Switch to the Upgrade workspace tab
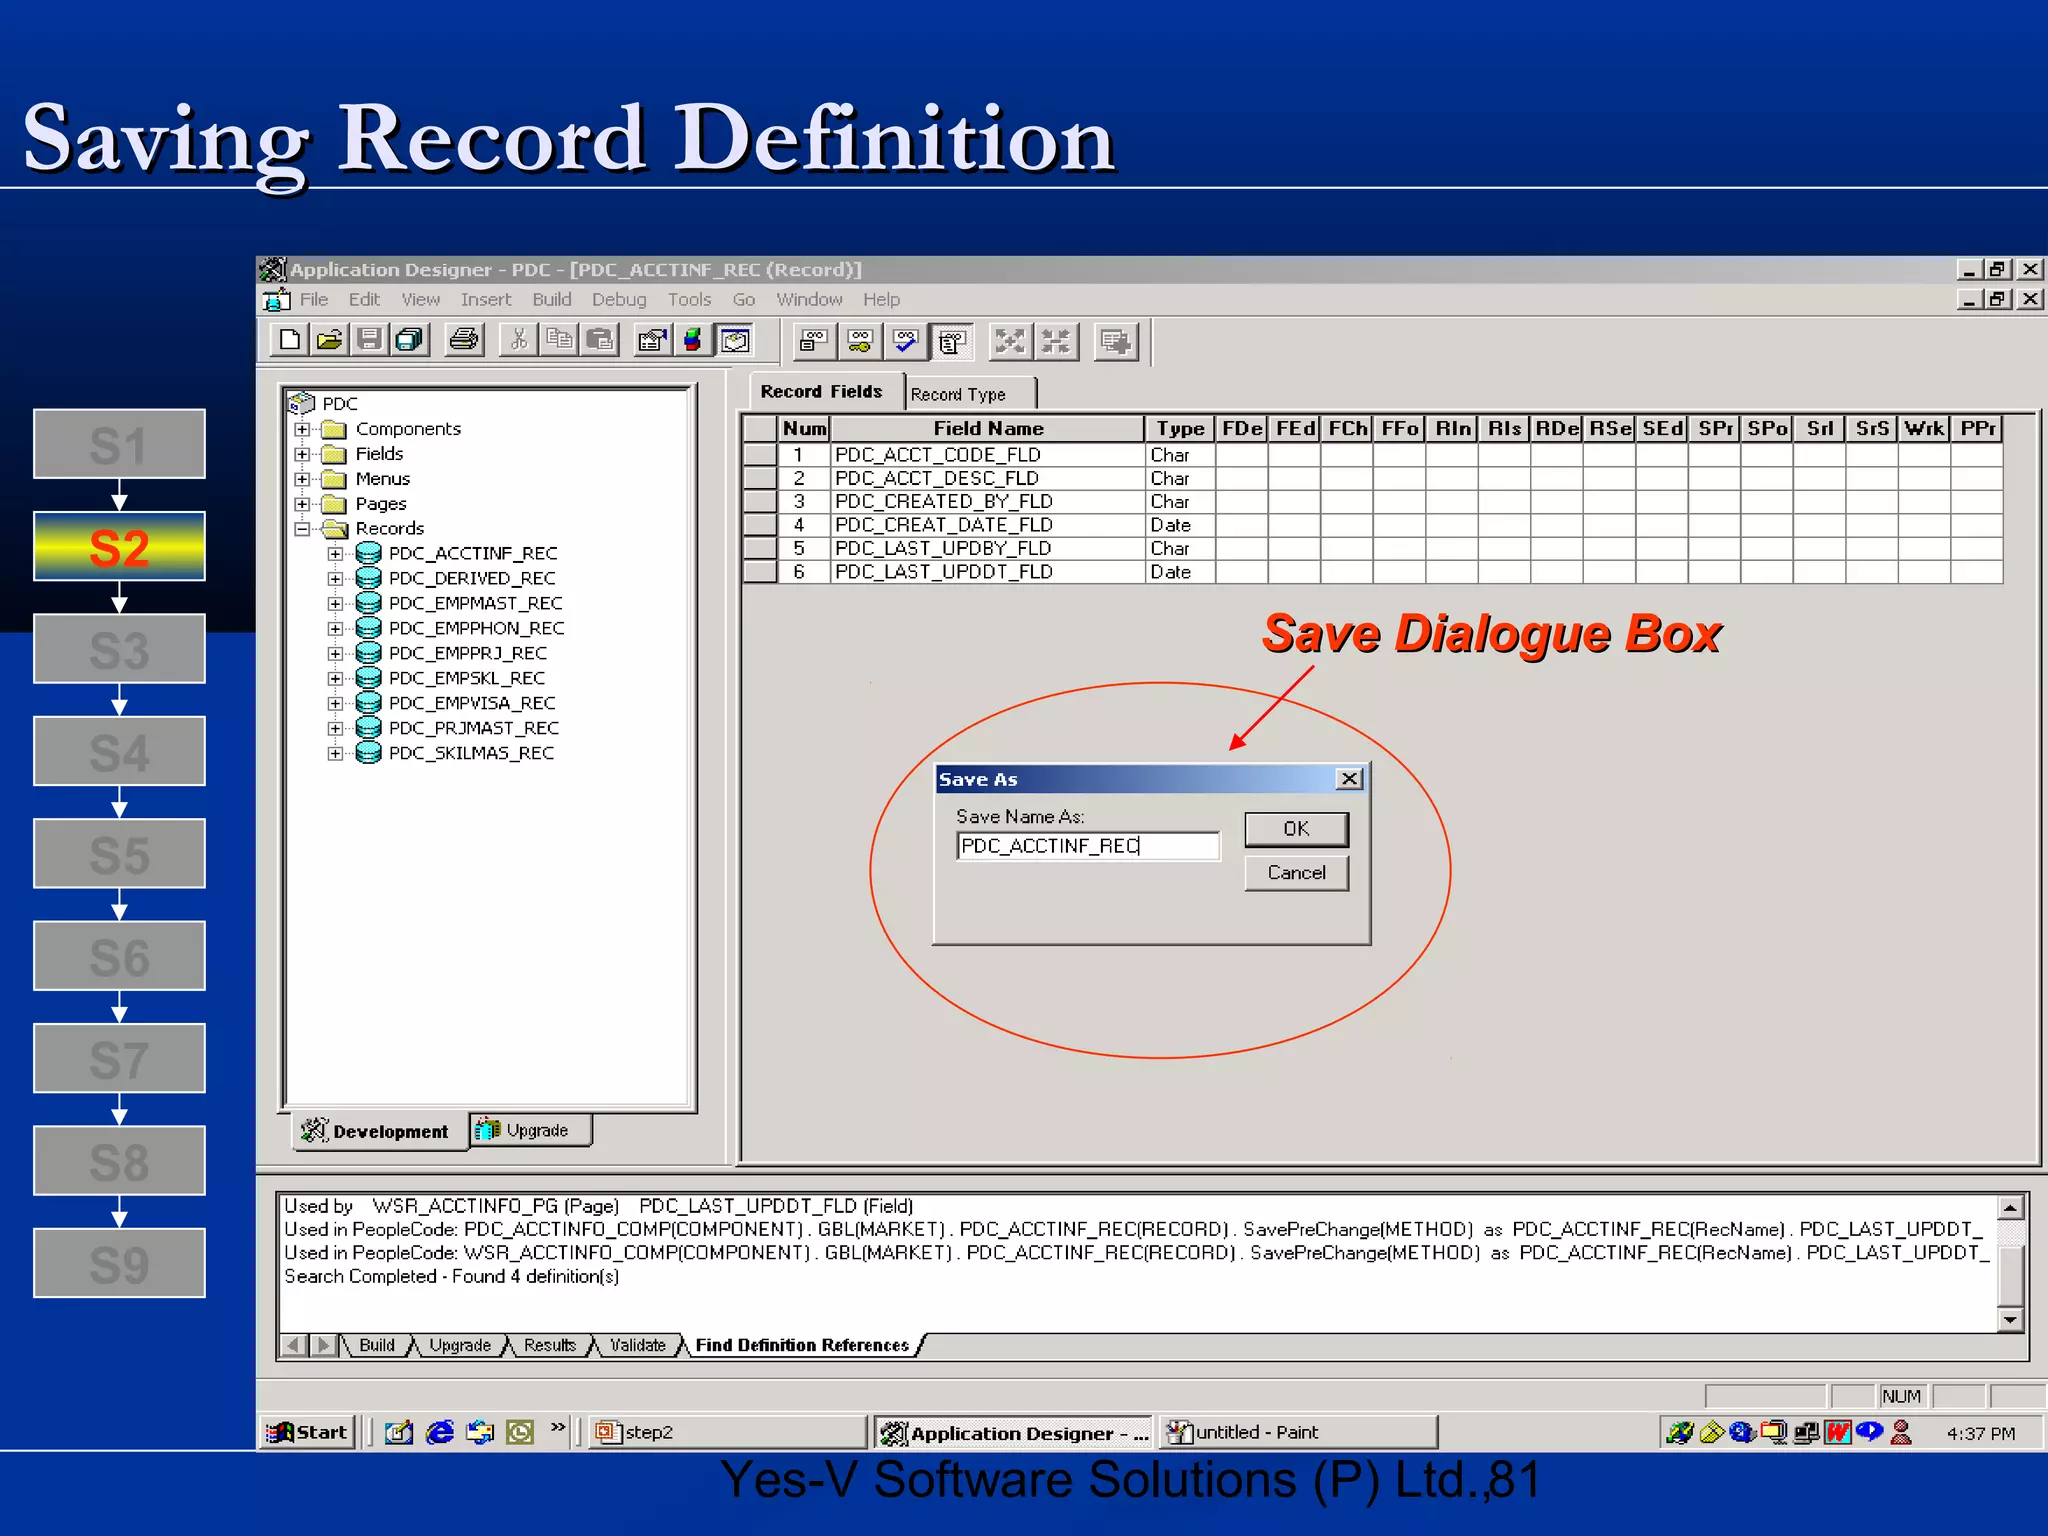Image resolution: width=2048 pixels, height=1536 pixels. tap(530, 1130)
